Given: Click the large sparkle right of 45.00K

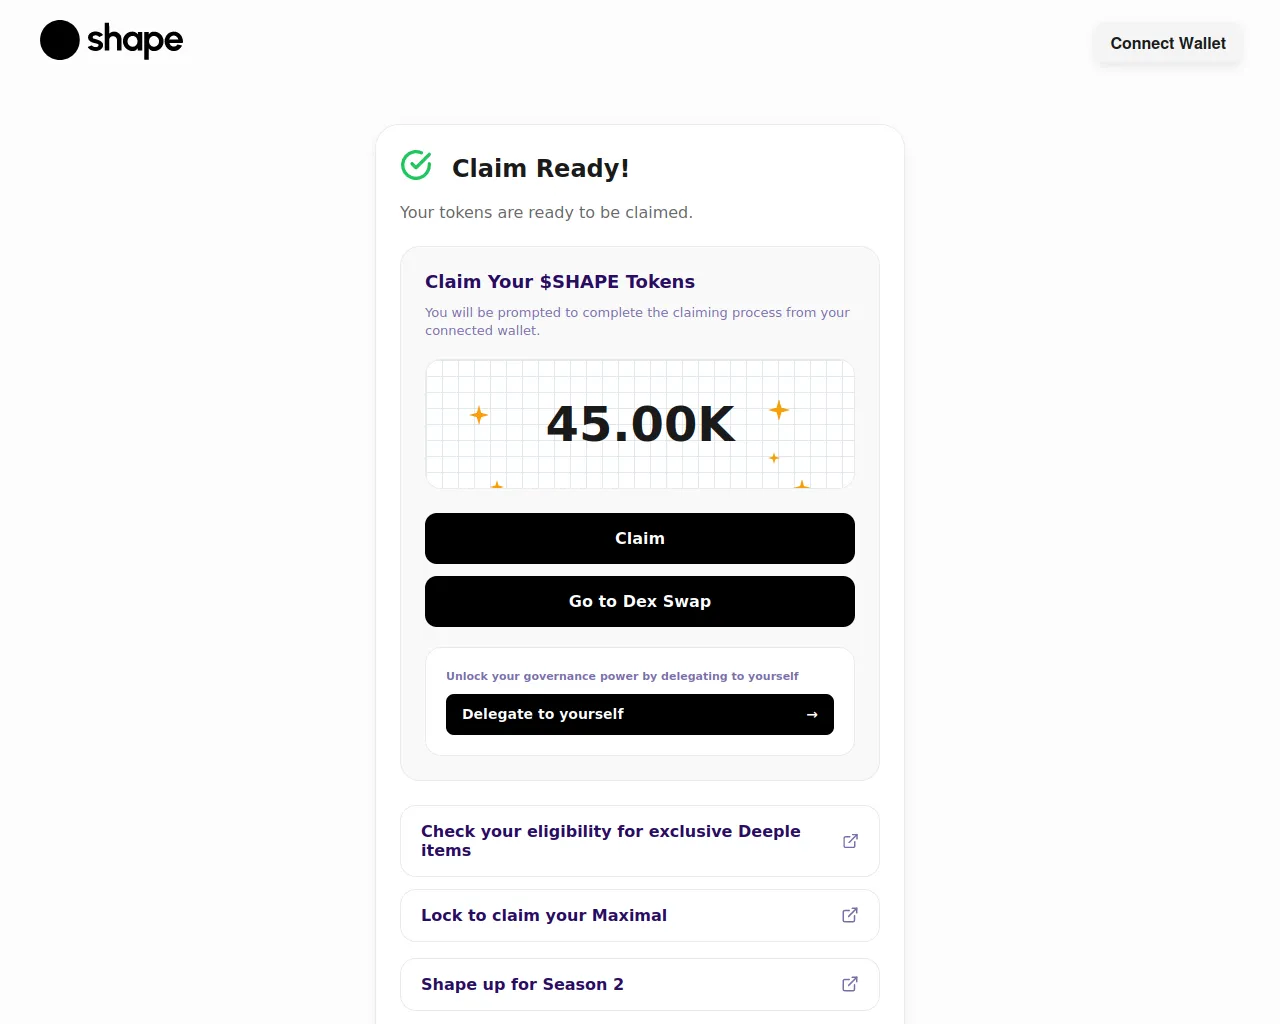Looking at the screenshot, I should [779, 409].
